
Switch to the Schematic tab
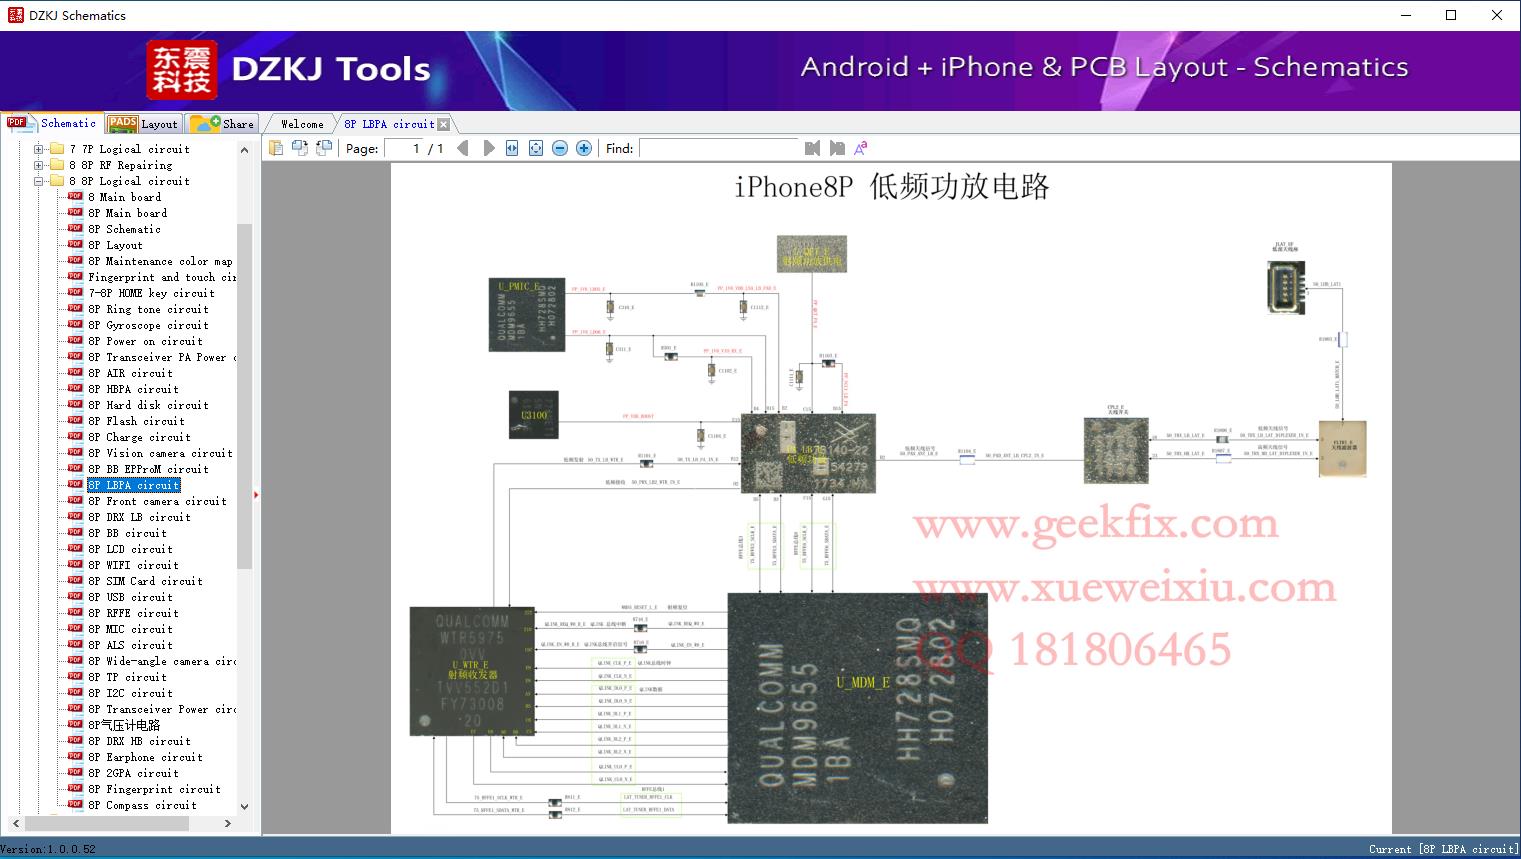click(52, 123)
